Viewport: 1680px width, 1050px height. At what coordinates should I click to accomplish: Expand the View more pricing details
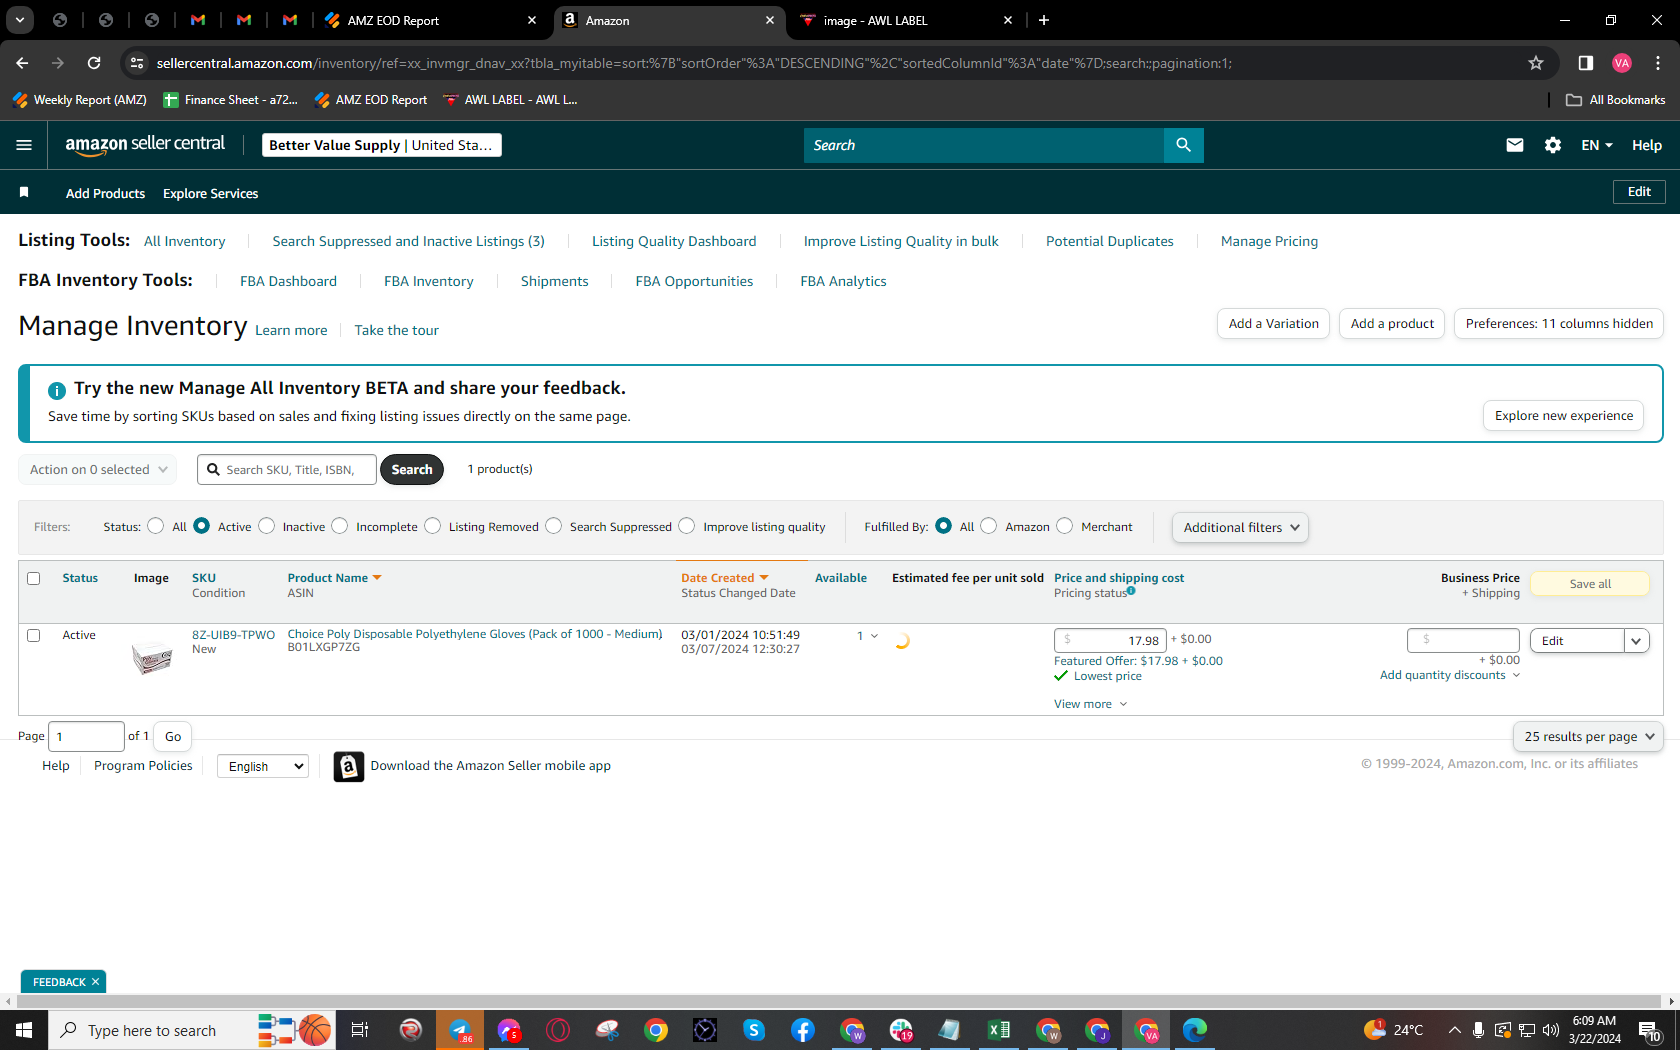(x=1091, y=704)
